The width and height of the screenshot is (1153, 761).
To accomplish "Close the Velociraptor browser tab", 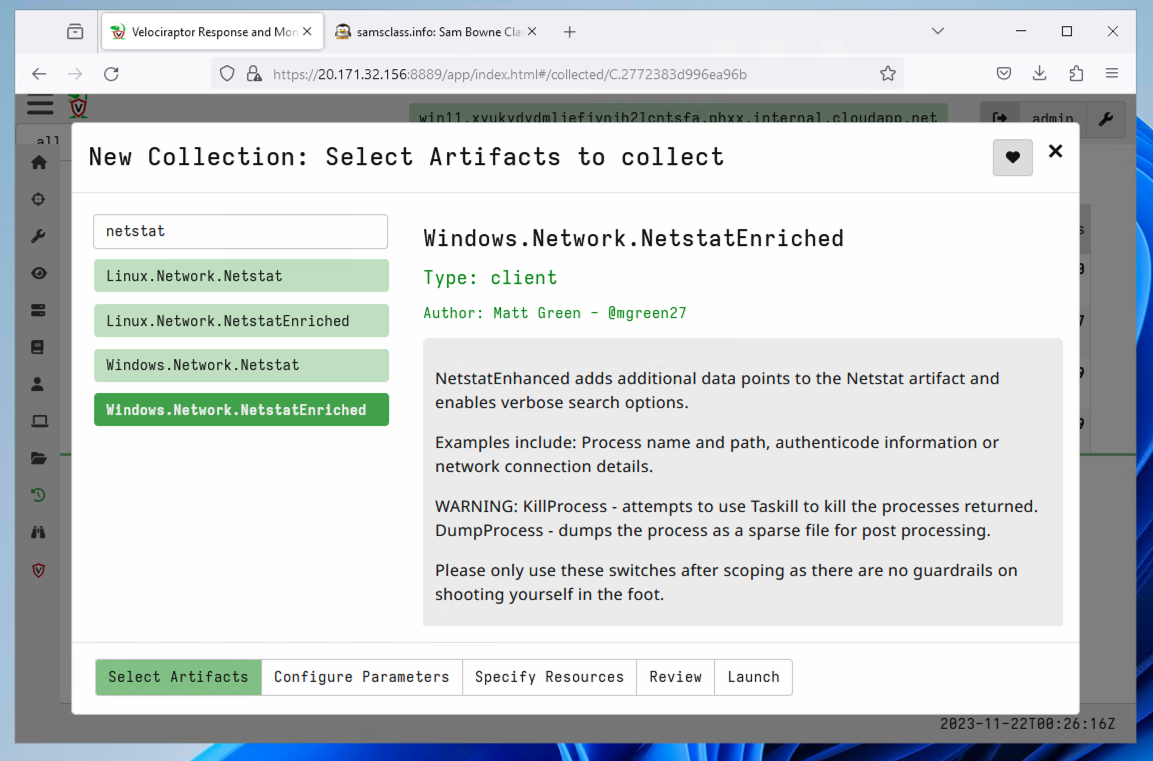I will click(307, 32).
